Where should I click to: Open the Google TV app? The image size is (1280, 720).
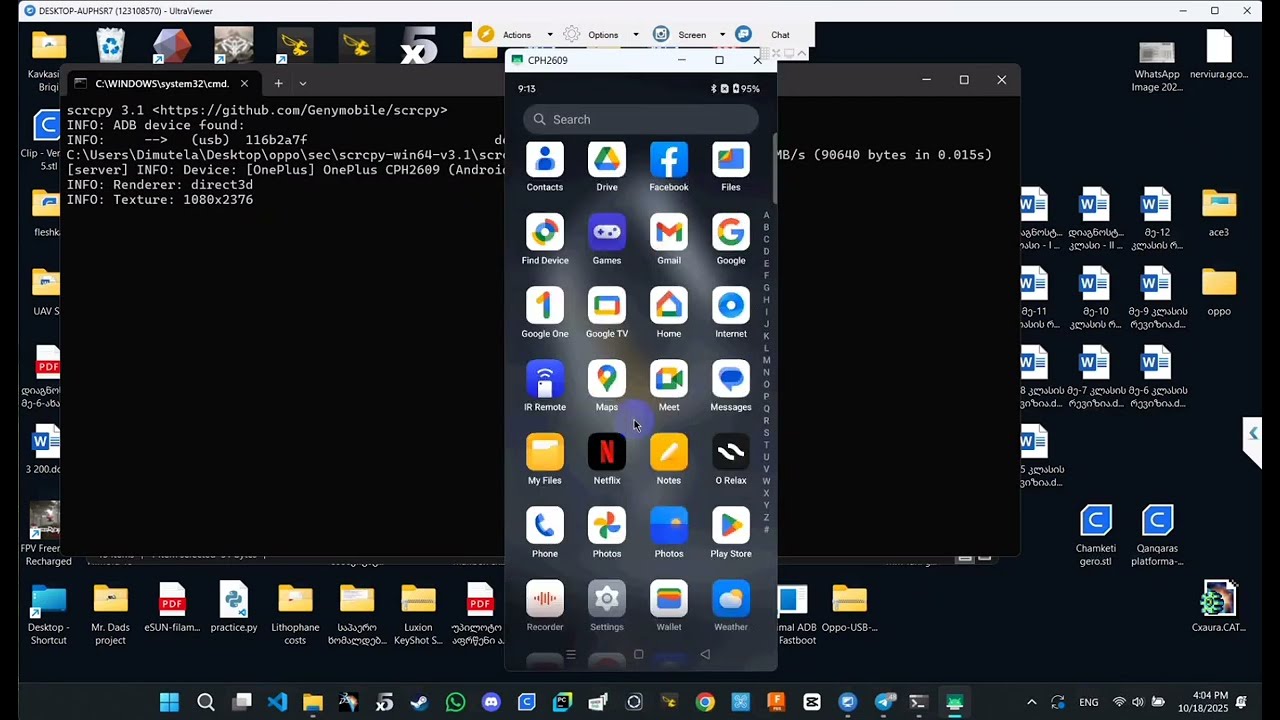607,312
